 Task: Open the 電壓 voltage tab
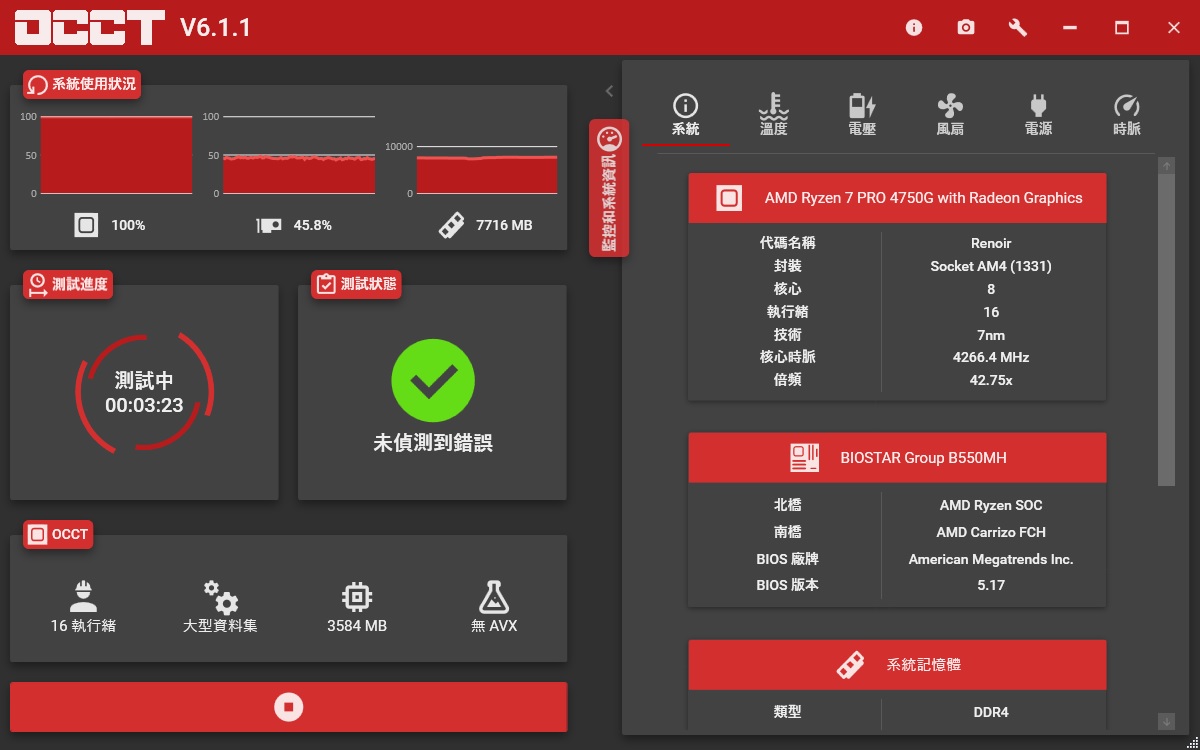862,115
